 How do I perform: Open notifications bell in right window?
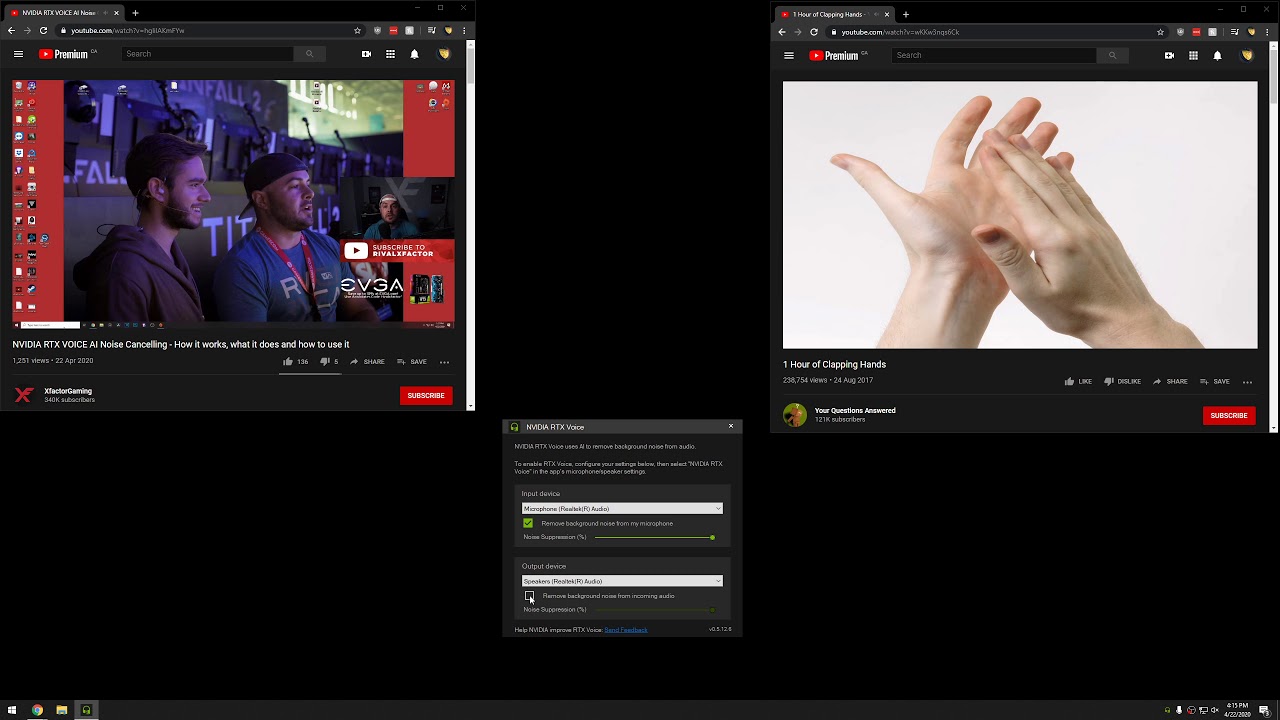pyautogui.click(x=1217, y=55)
